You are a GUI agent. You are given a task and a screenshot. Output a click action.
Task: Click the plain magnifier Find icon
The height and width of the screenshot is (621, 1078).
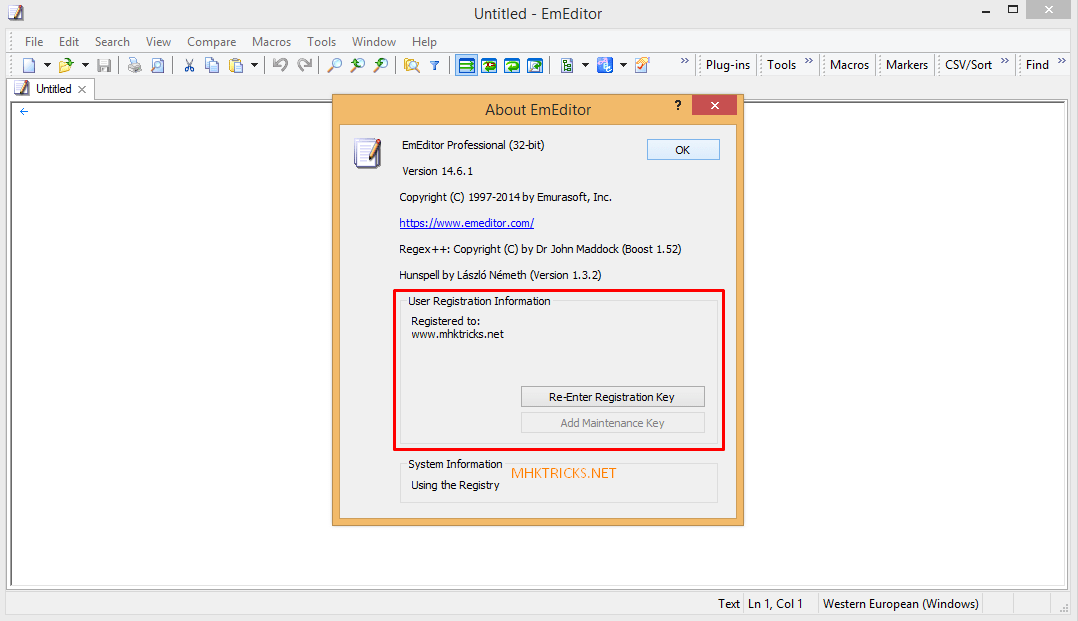click(335, 65)
